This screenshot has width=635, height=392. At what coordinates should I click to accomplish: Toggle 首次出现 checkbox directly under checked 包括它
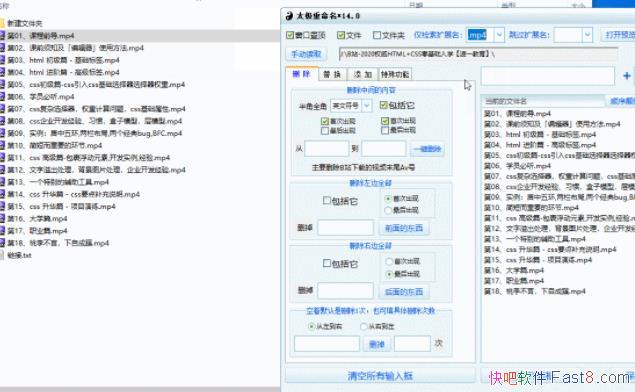coord(385,121)
